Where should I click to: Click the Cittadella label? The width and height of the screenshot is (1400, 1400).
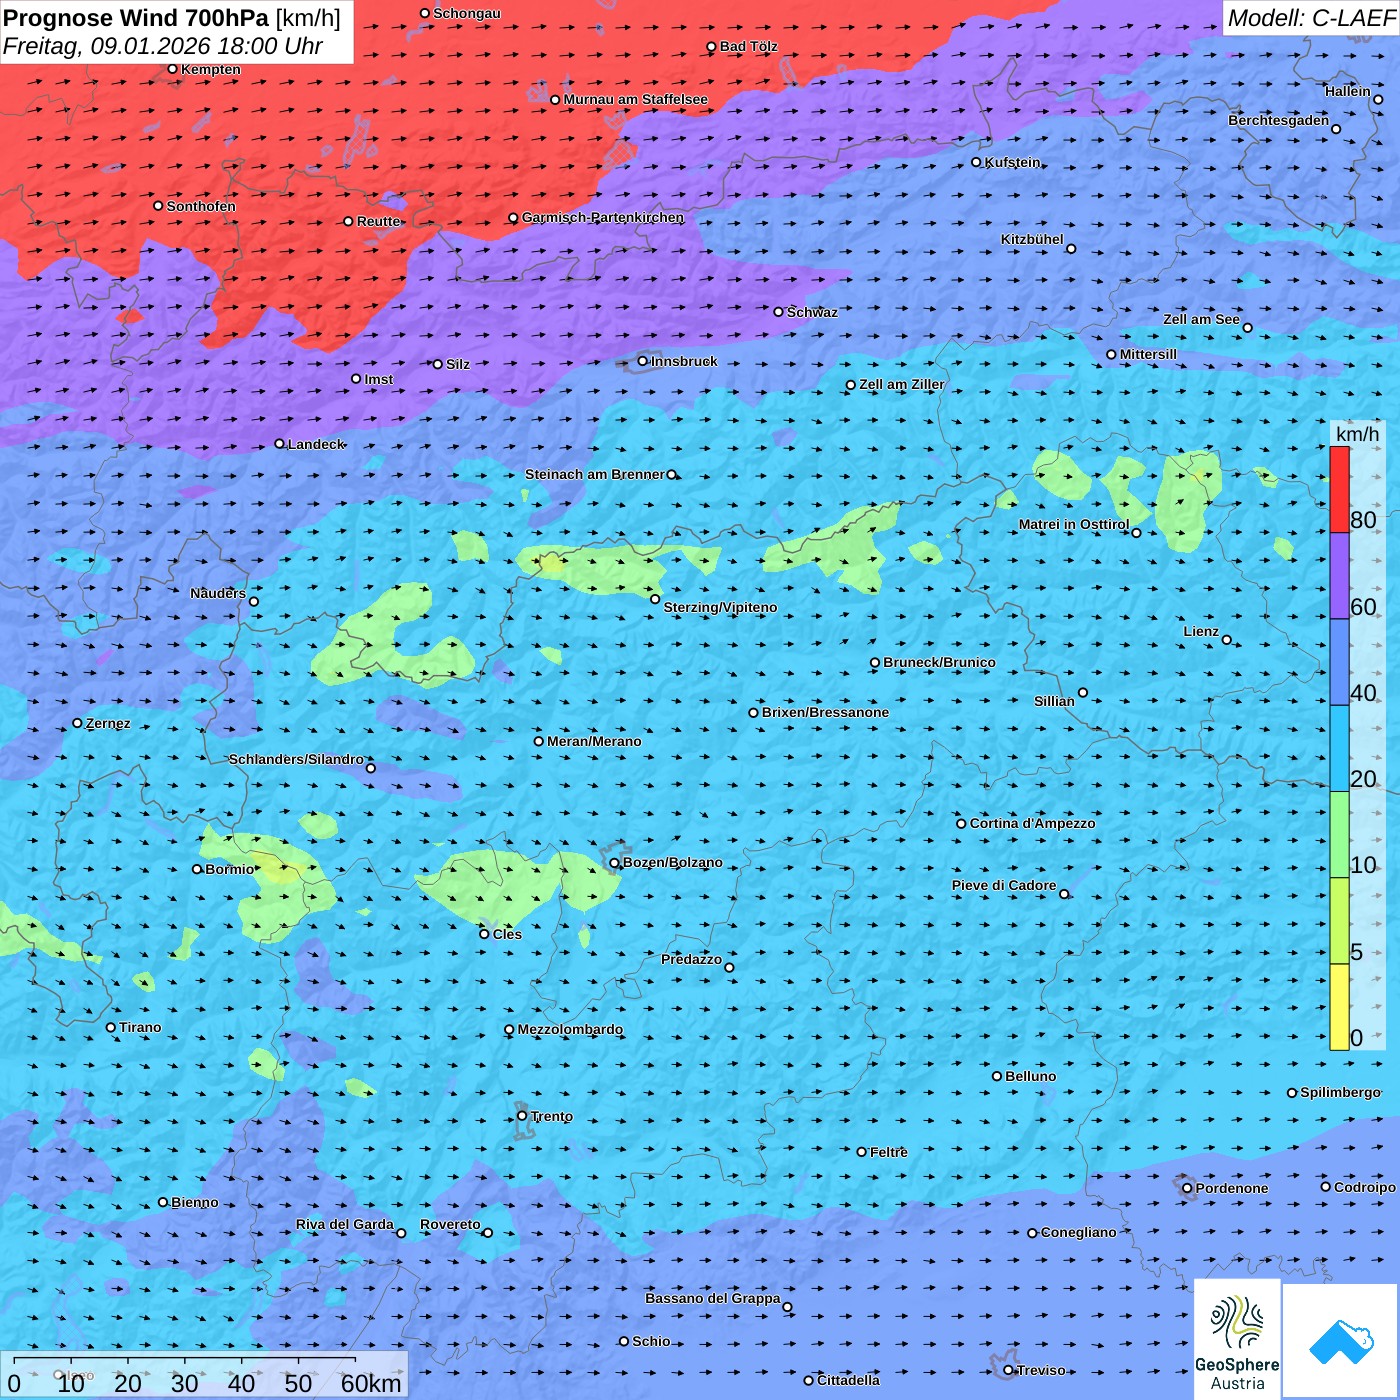pos(849,1380)
